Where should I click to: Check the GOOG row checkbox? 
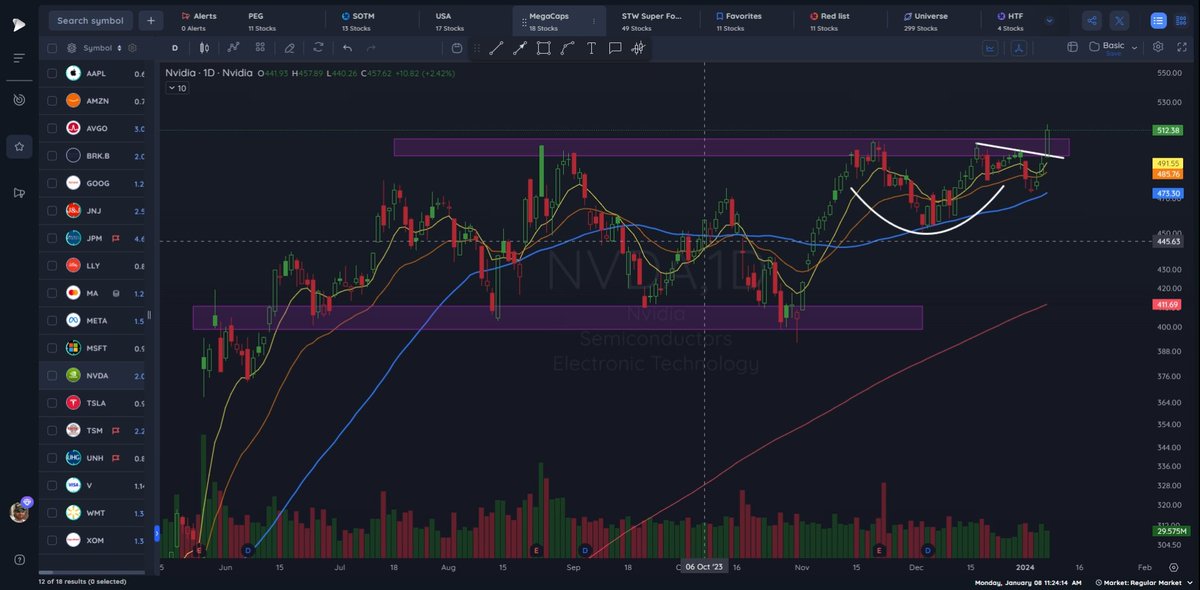[52, 184]
